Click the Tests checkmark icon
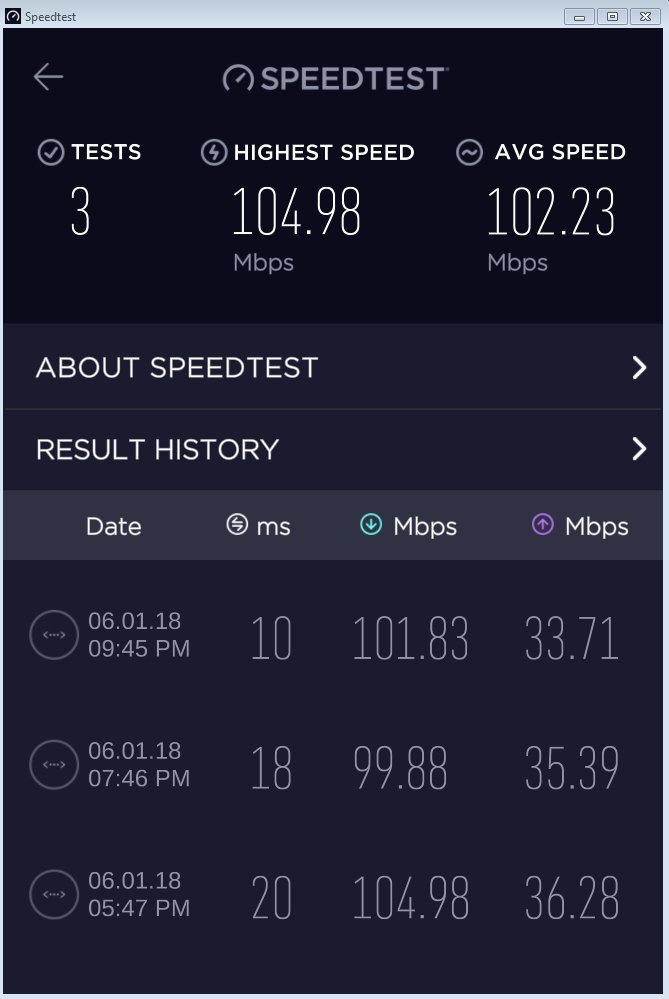Screen dimensions: 669x999 pos(51,153)
